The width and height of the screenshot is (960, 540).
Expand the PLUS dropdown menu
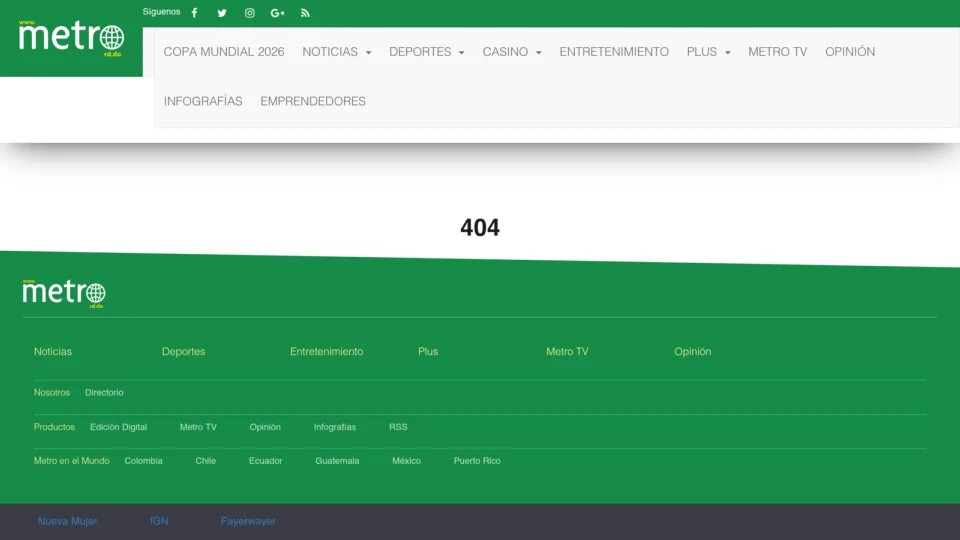tap(708, 52)
